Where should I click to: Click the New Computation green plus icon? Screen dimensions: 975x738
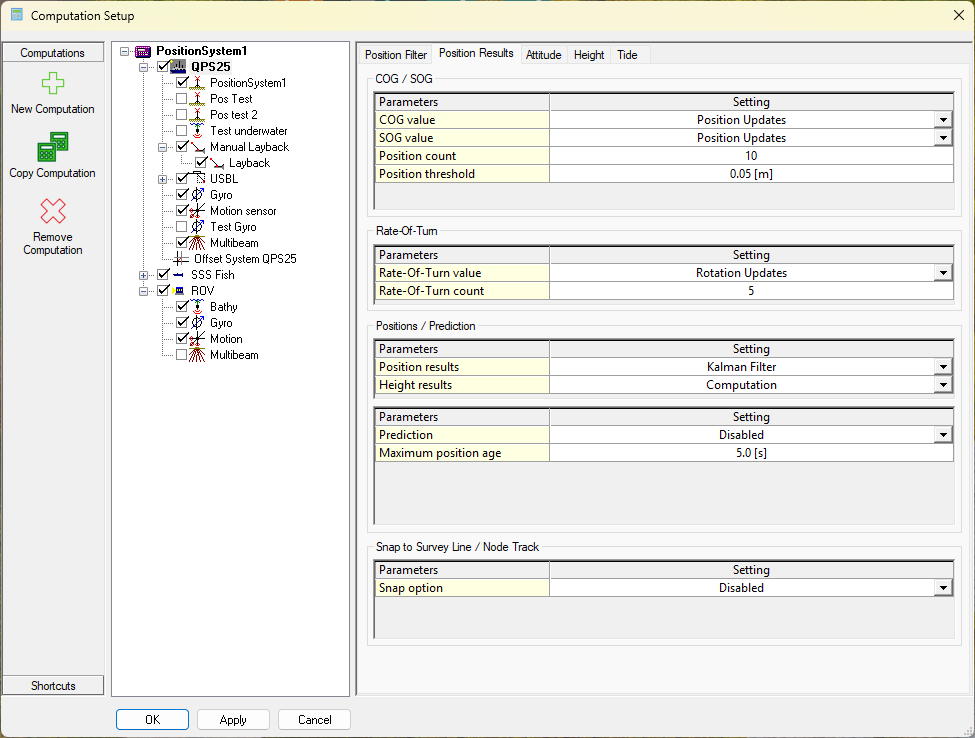53,84
